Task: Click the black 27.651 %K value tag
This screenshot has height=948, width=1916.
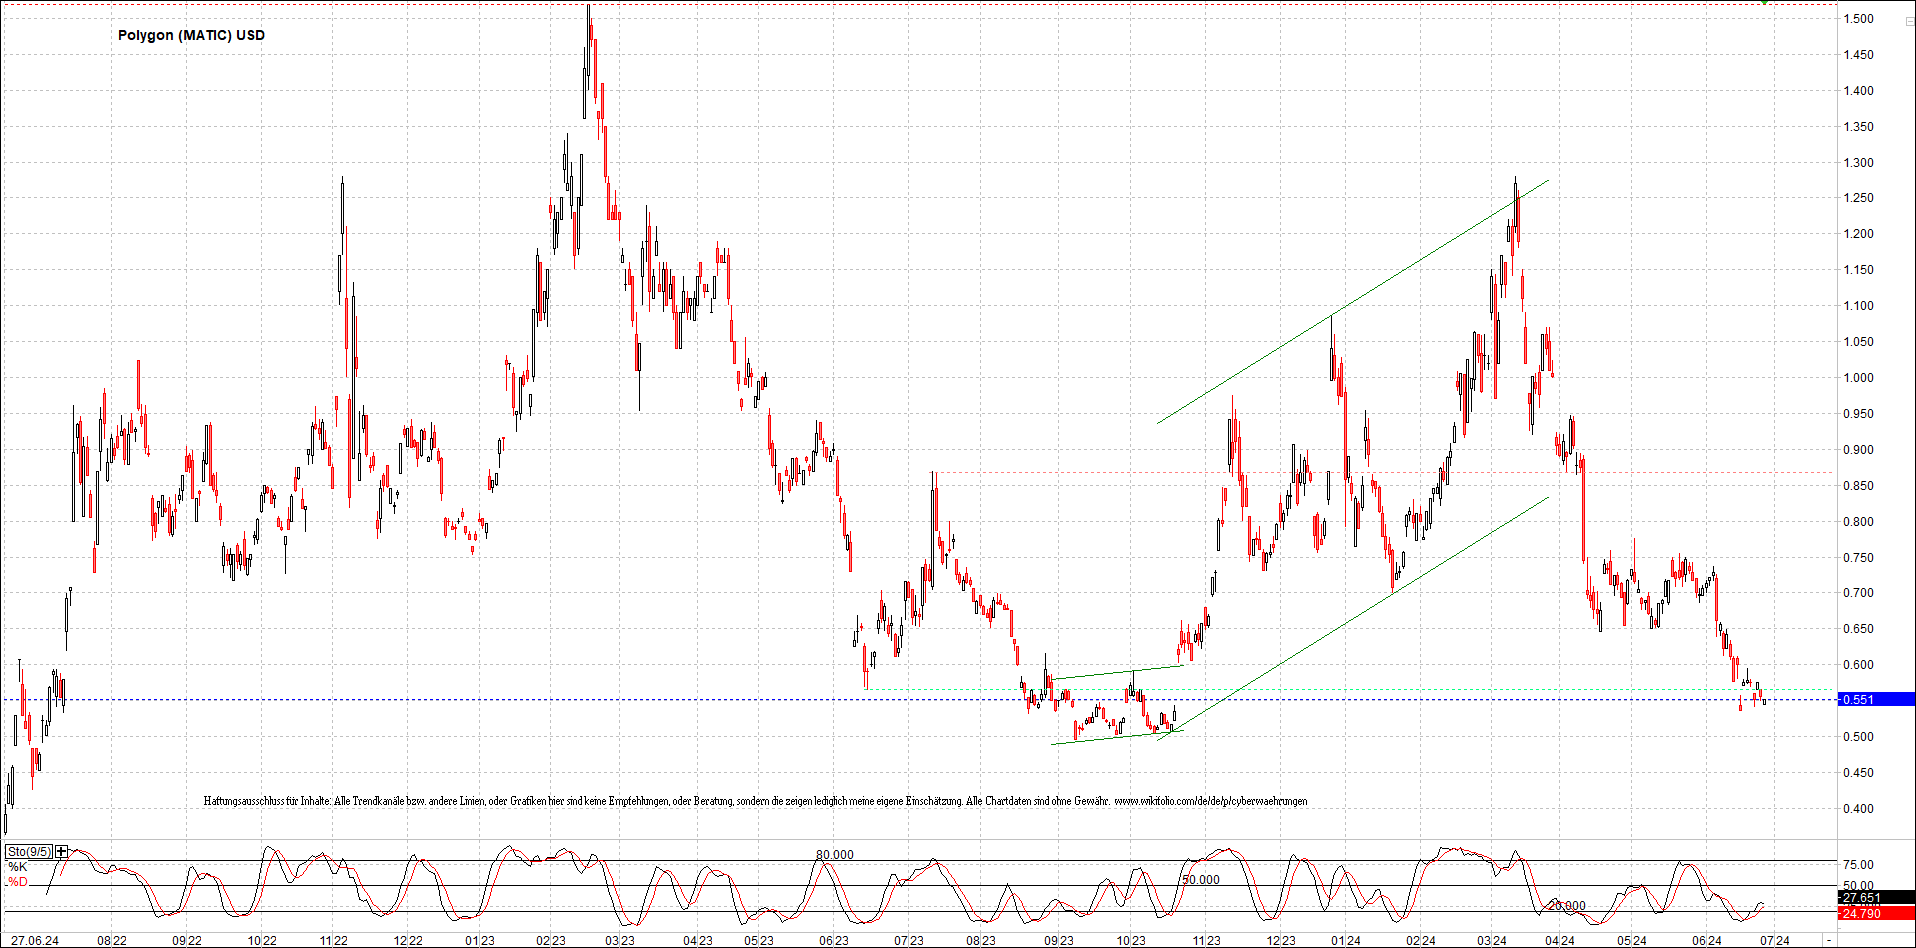Action: (x=1877, y=898)
